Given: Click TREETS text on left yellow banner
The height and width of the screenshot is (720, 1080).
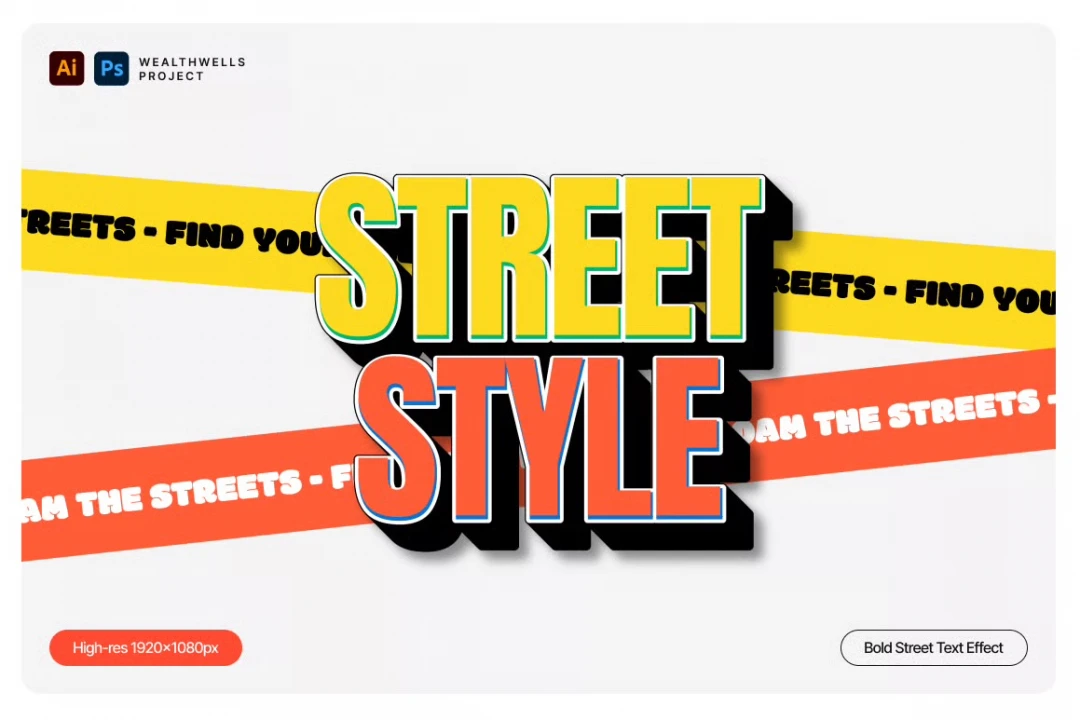Looking at the screenshot, I should [78, 224].
